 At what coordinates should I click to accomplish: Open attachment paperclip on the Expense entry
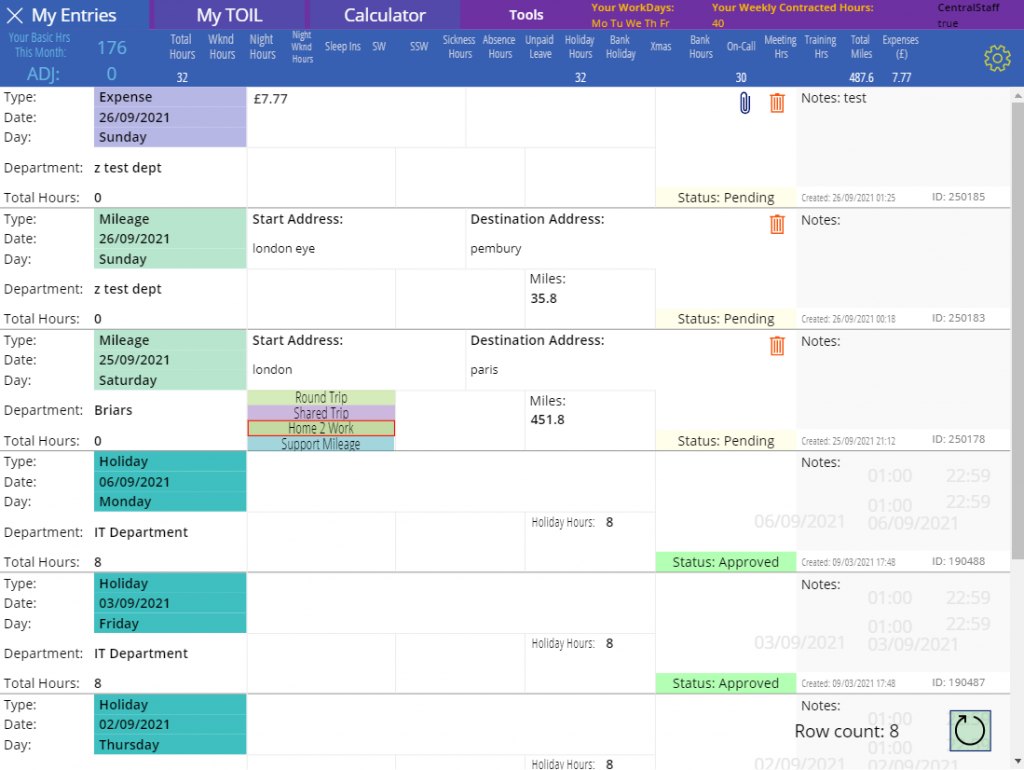pos(744,103)
